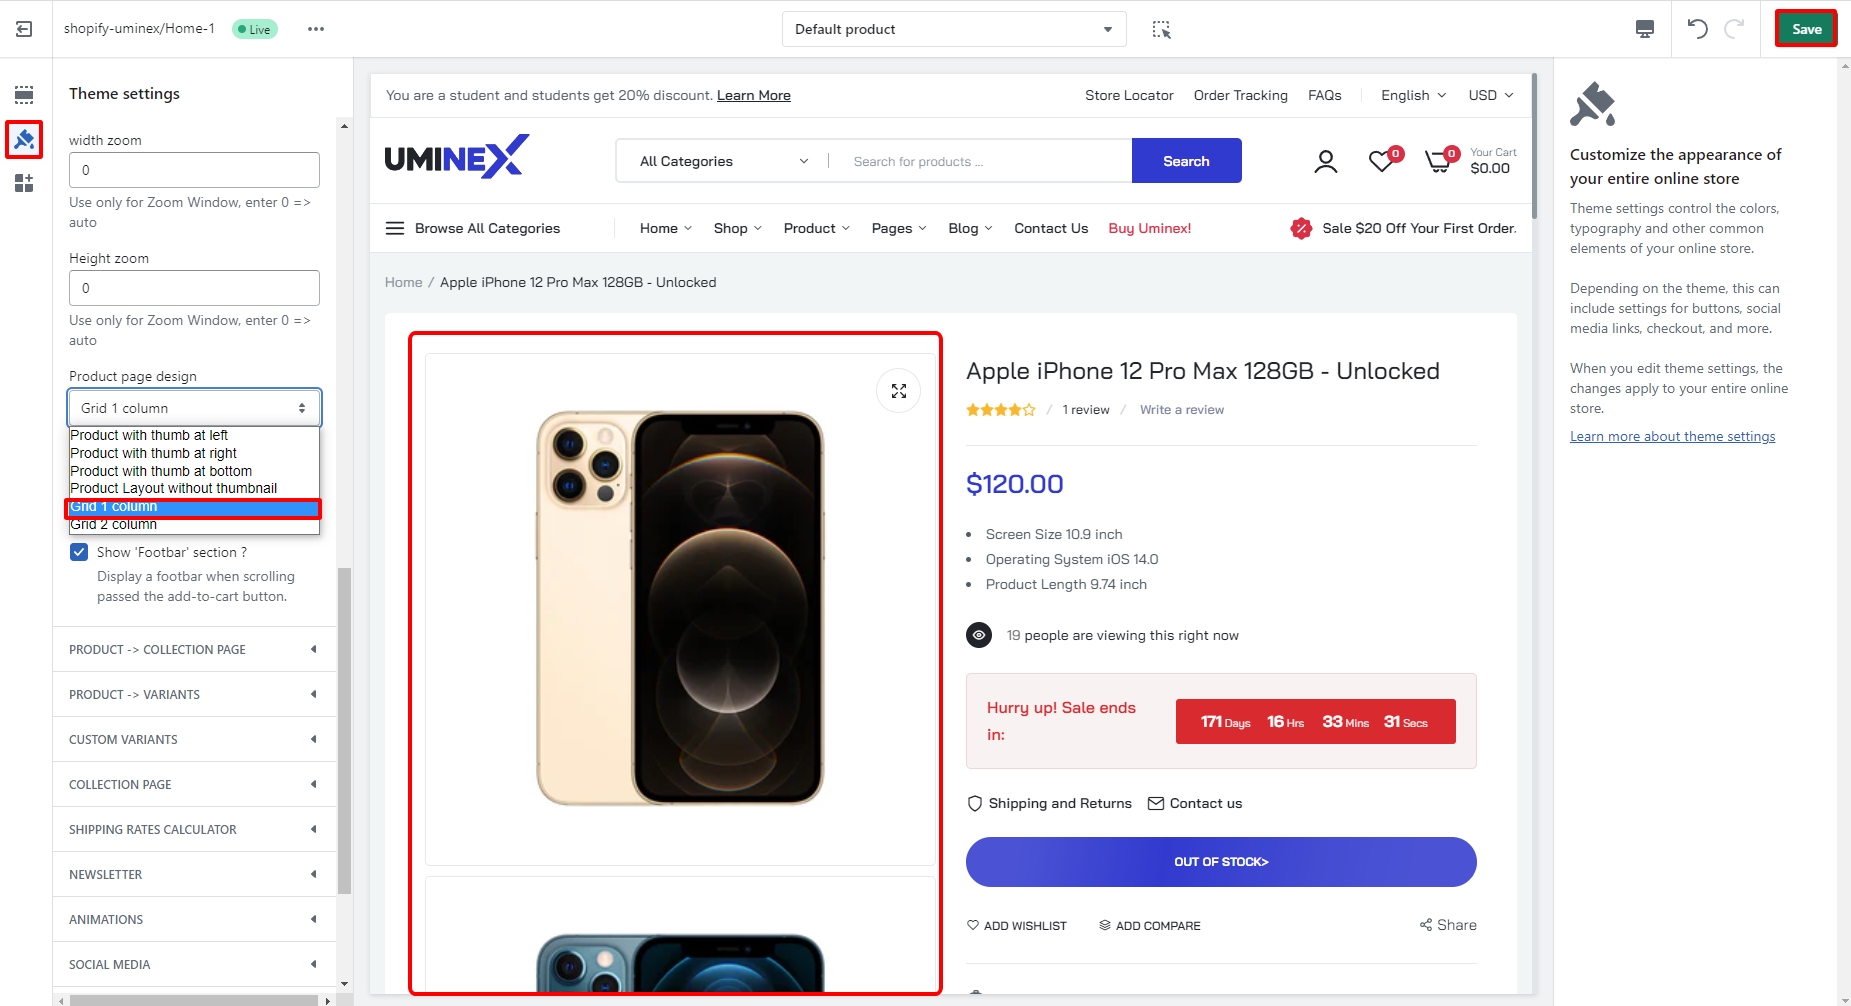Expand the SHIPPING RATES CALCULATOR section

coord(193,829)
